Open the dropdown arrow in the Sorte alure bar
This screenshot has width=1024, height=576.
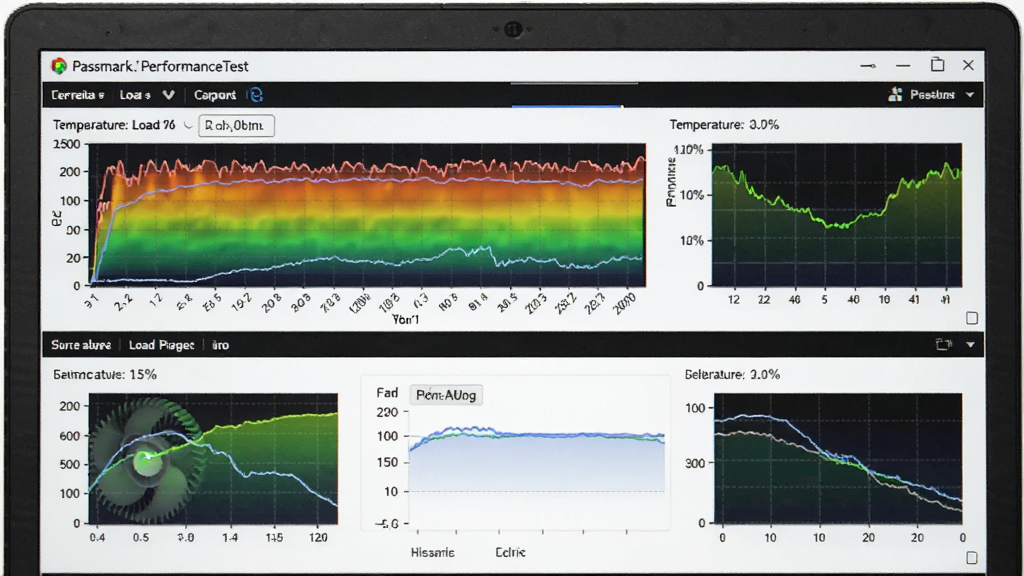click(x=970, y=345)
